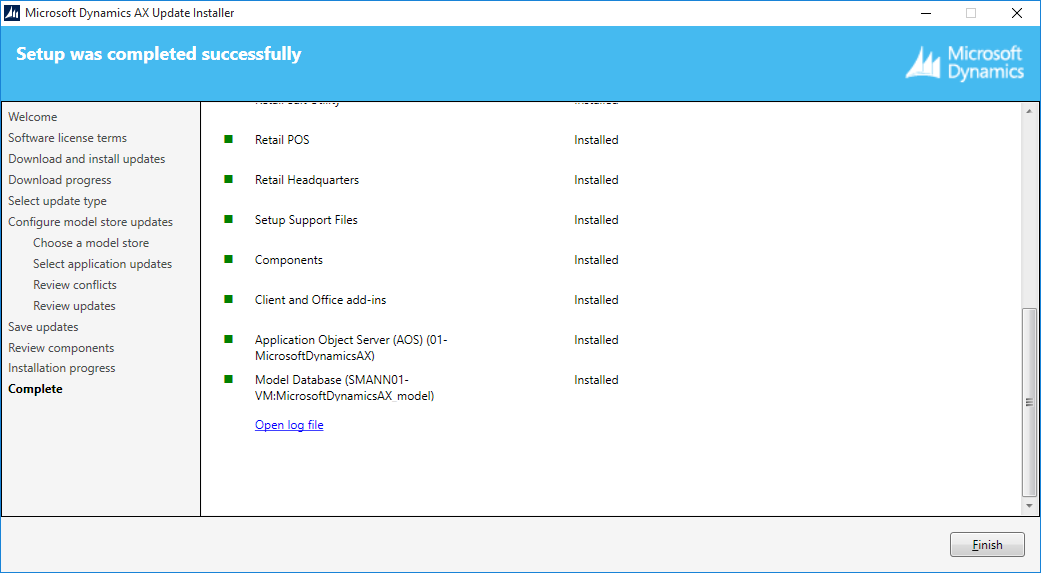Viewport: 1041px width, 573px height.
Task: Click the Retail POS component name
Action: [x=282, y=140]
